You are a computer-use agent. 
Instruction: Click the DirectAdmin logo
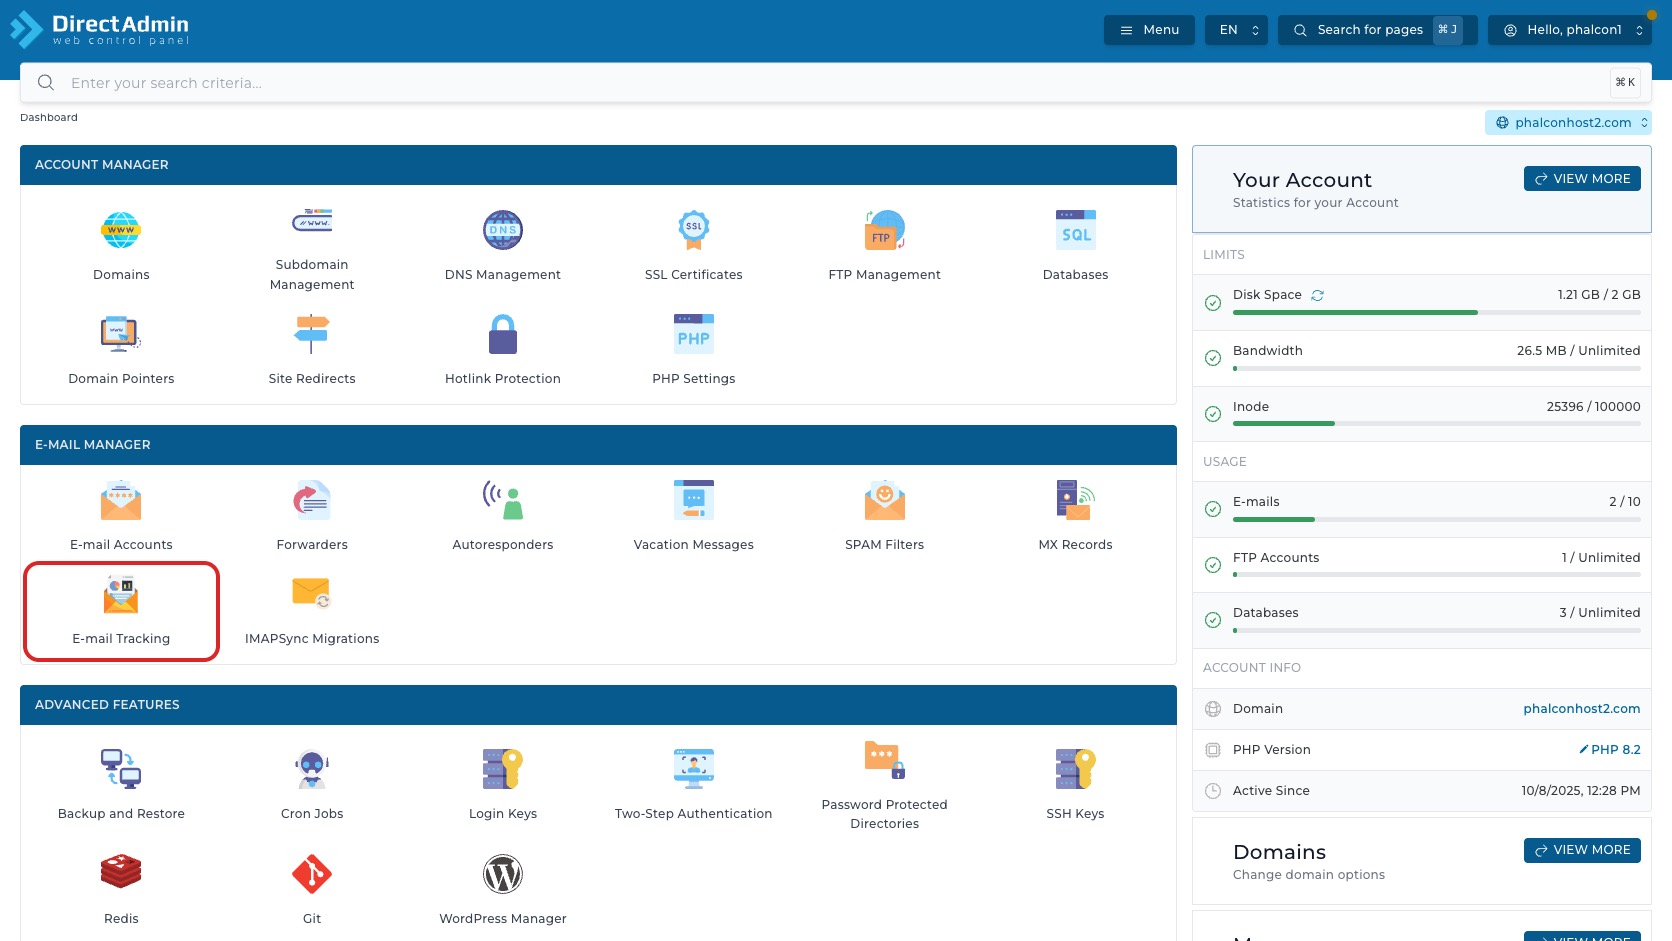click(x=99, y=29)
